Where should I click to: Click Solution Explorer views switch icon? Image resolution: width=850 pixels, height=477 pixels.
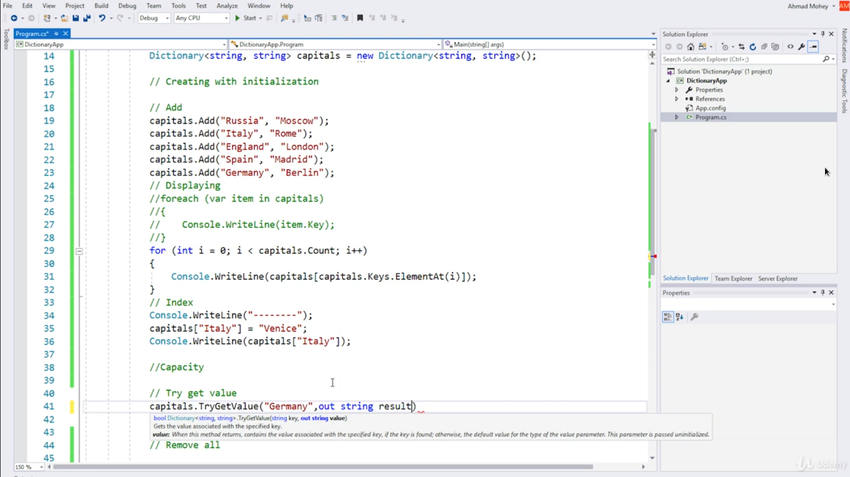[x=703, y=47]
